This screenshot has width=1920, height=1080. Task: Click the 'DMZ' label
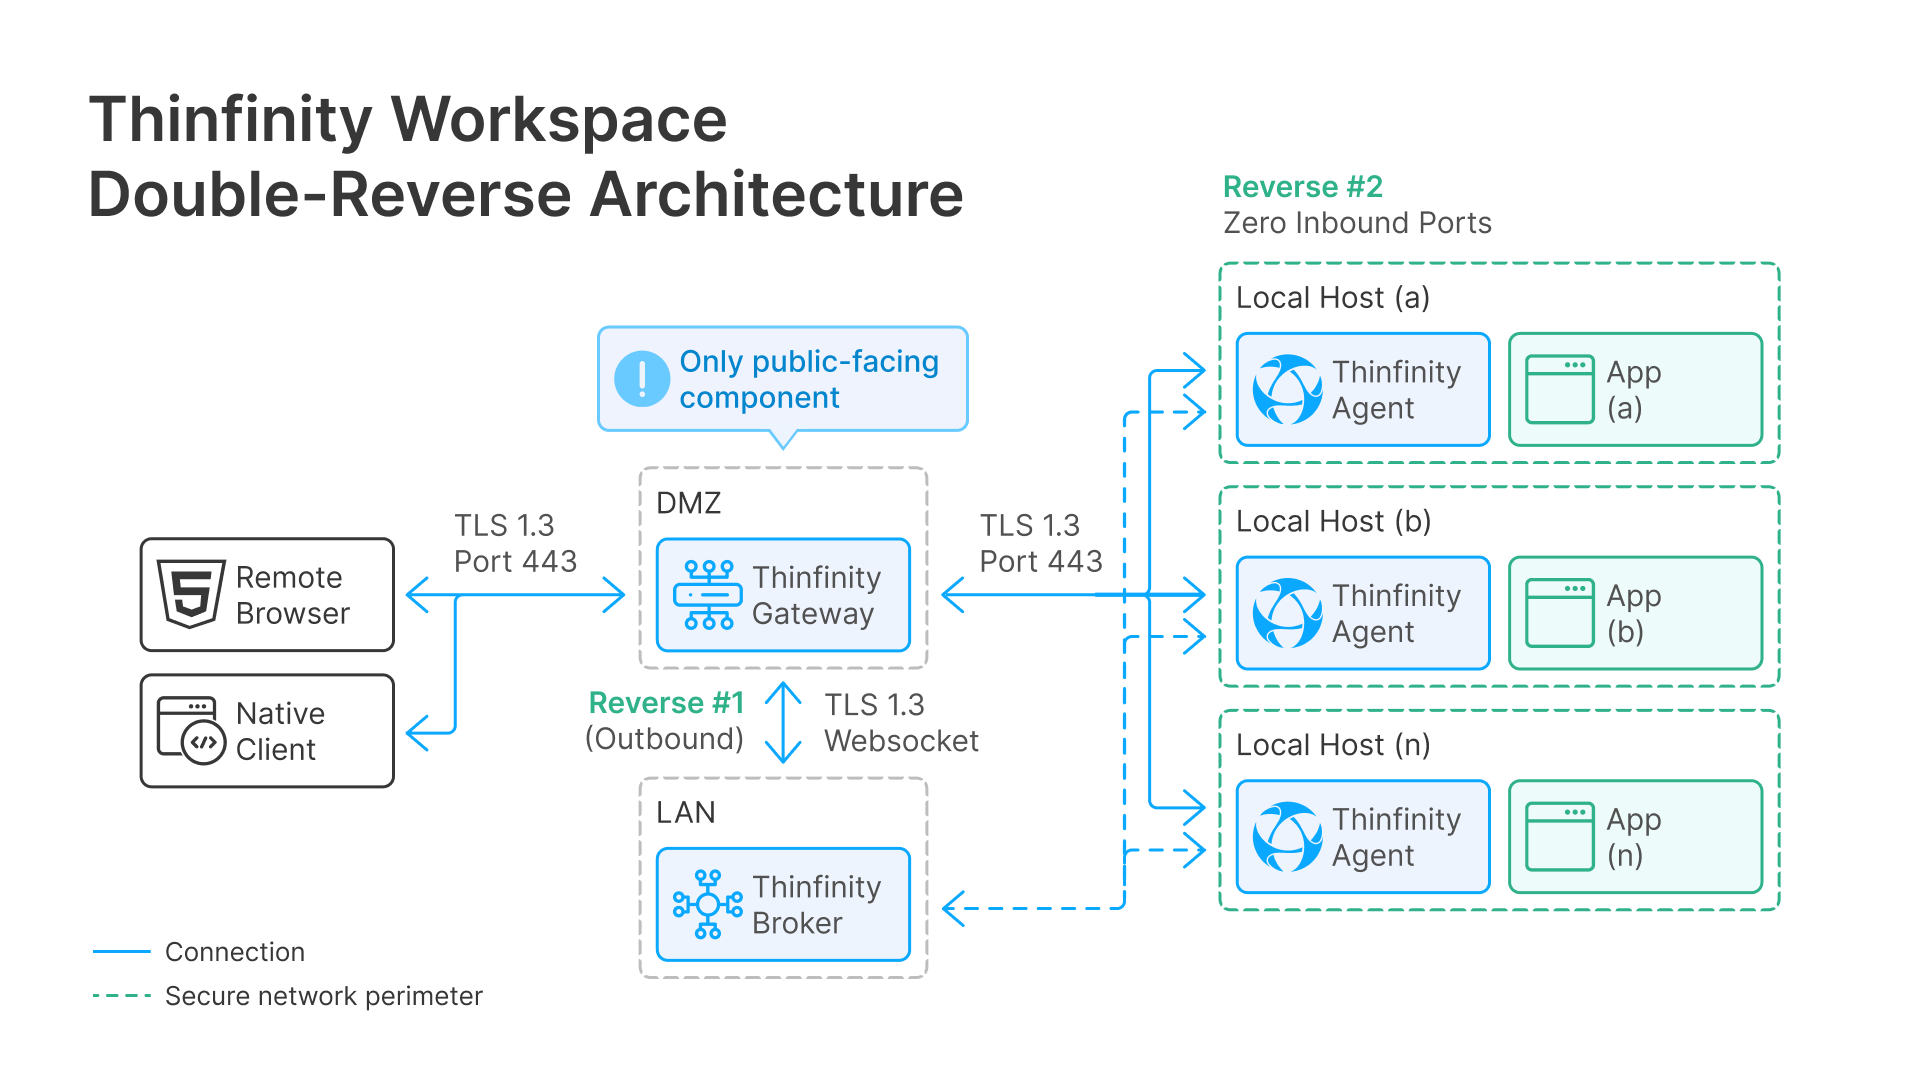688,502
